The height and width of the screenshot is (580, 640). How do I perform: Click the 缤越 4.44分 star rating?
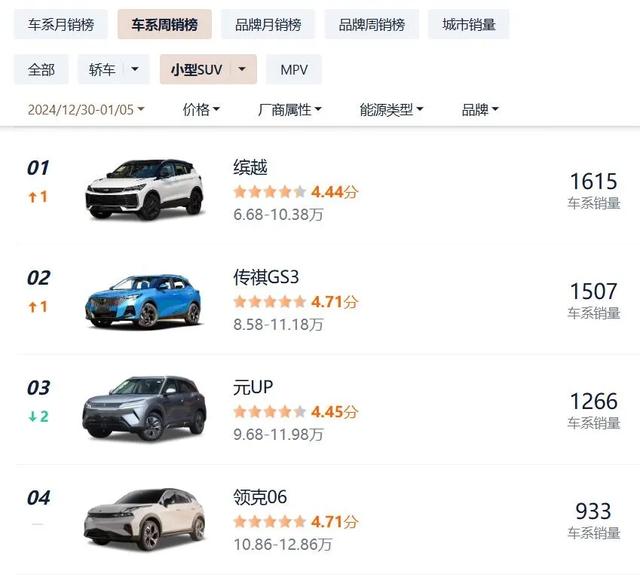click(296, 191)
